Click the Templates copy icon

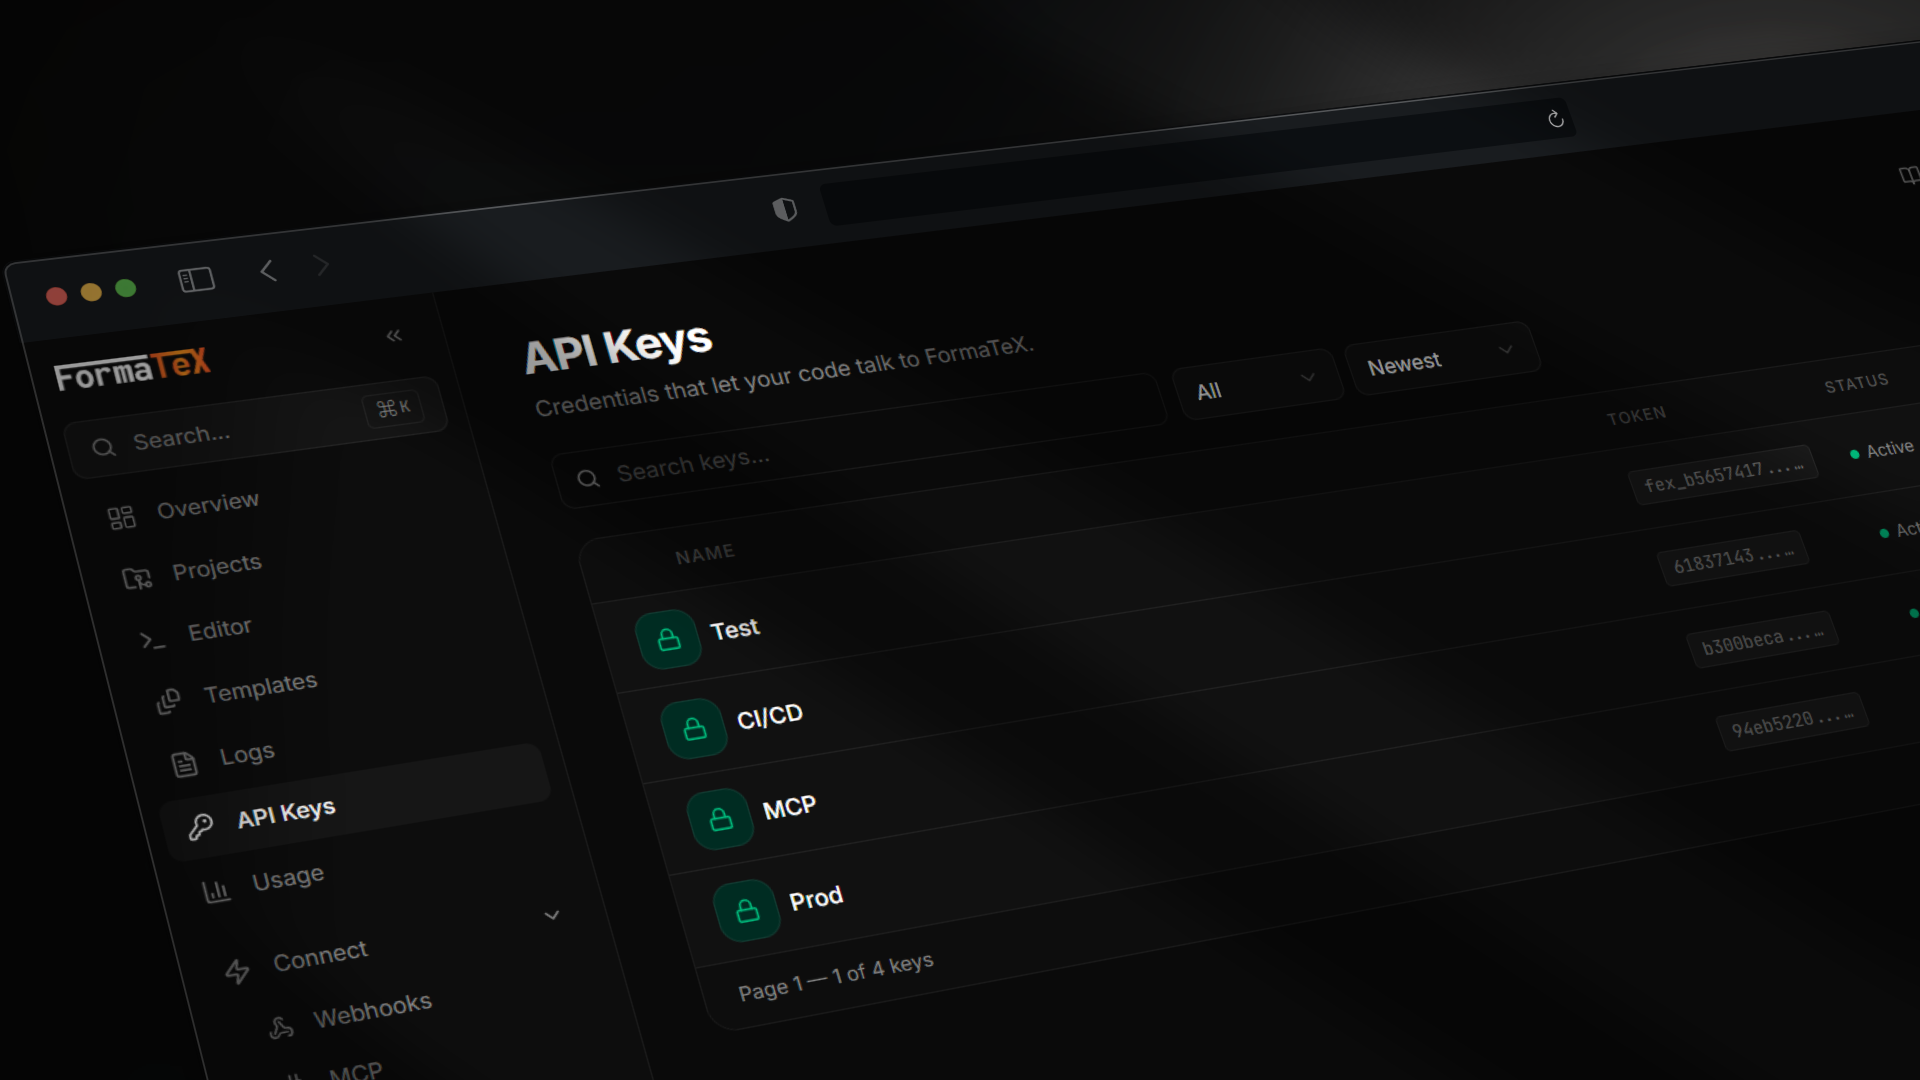pos(168,702)
